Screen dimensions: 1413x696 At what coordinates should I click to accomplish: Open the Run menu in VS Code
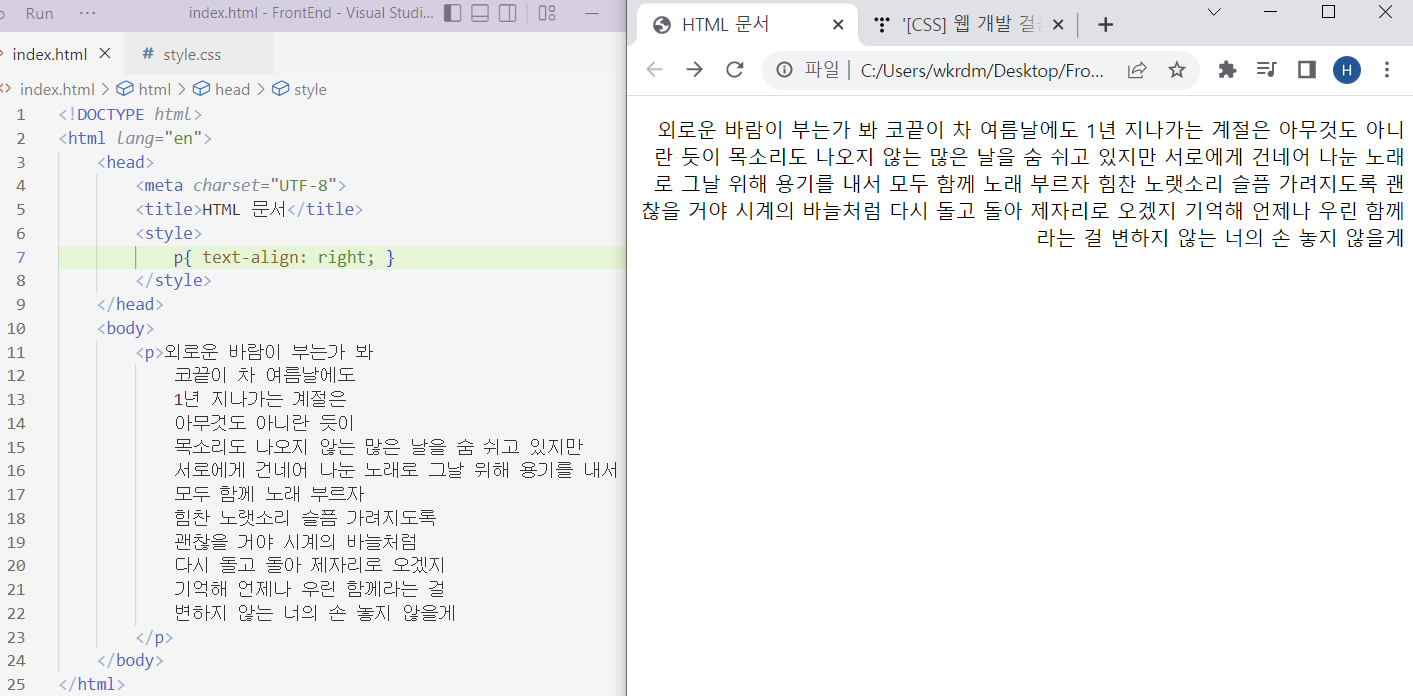(40, 13)
